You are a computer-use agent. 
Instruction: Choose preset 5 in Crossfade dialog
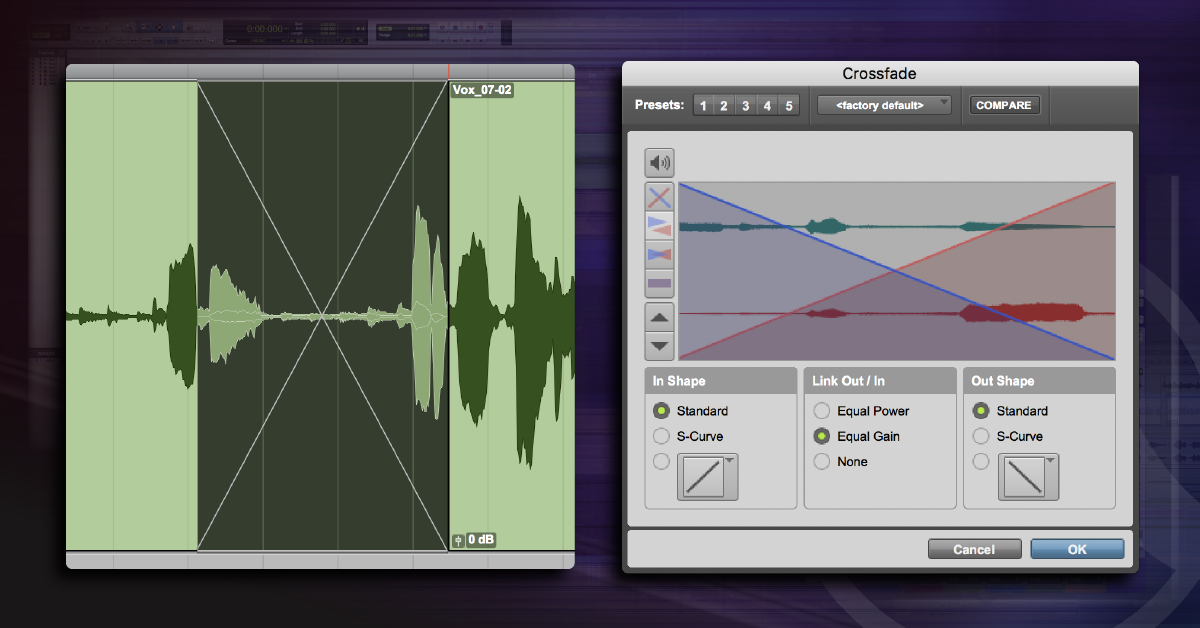pos(788,105)
